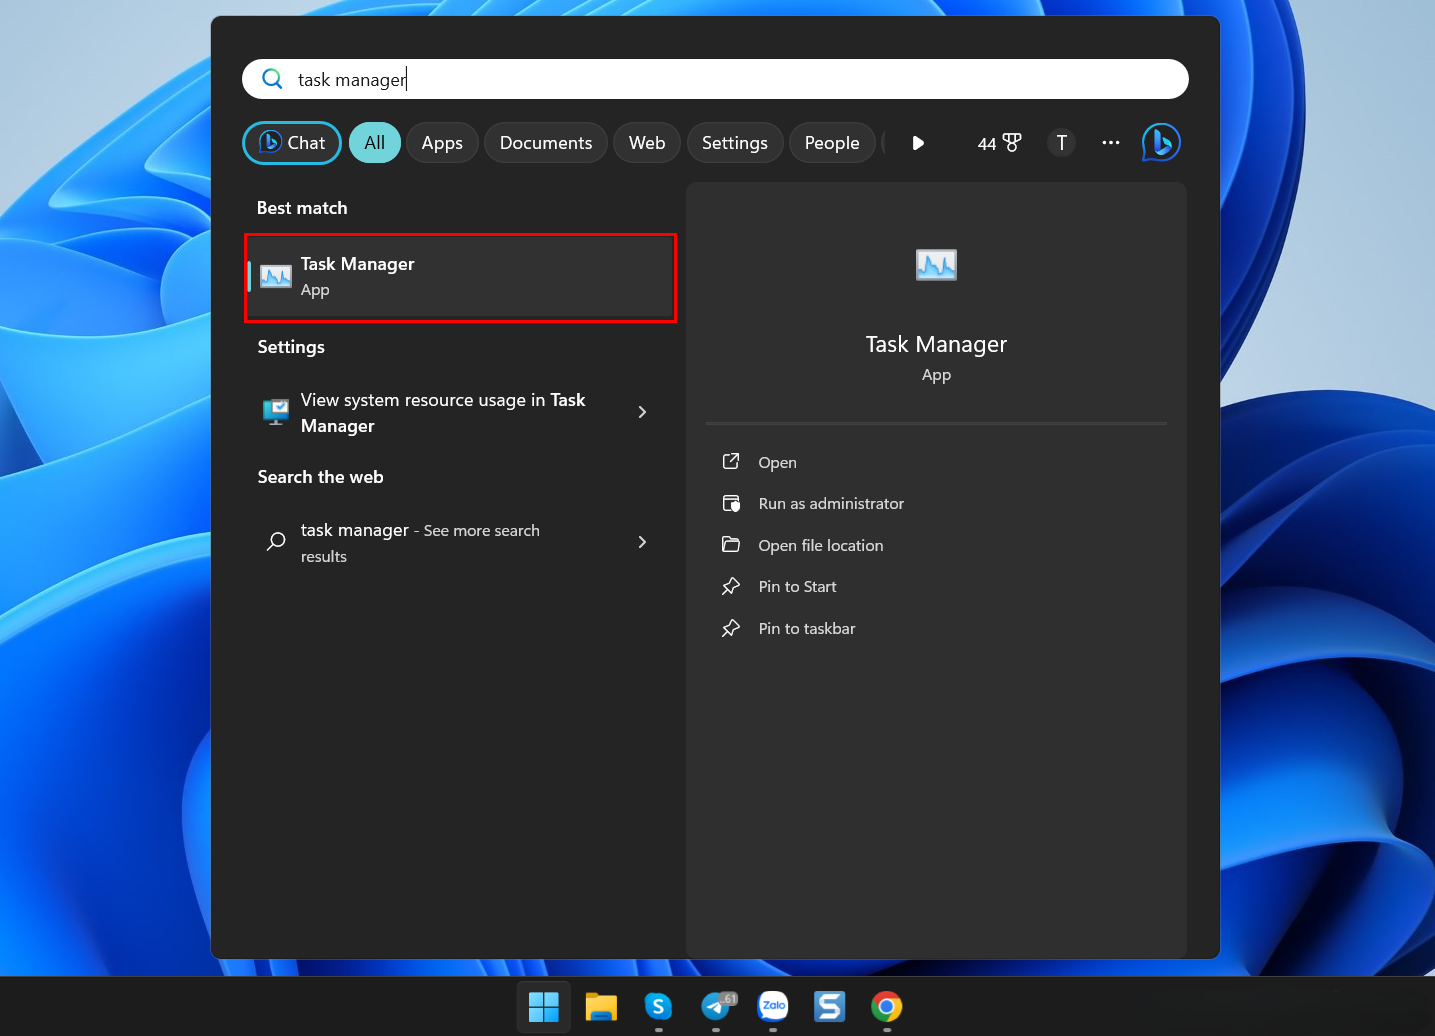Expand View system resource usage result chevron
This screenshot has height=1036, width=1435.
click(x=642, y=411)
